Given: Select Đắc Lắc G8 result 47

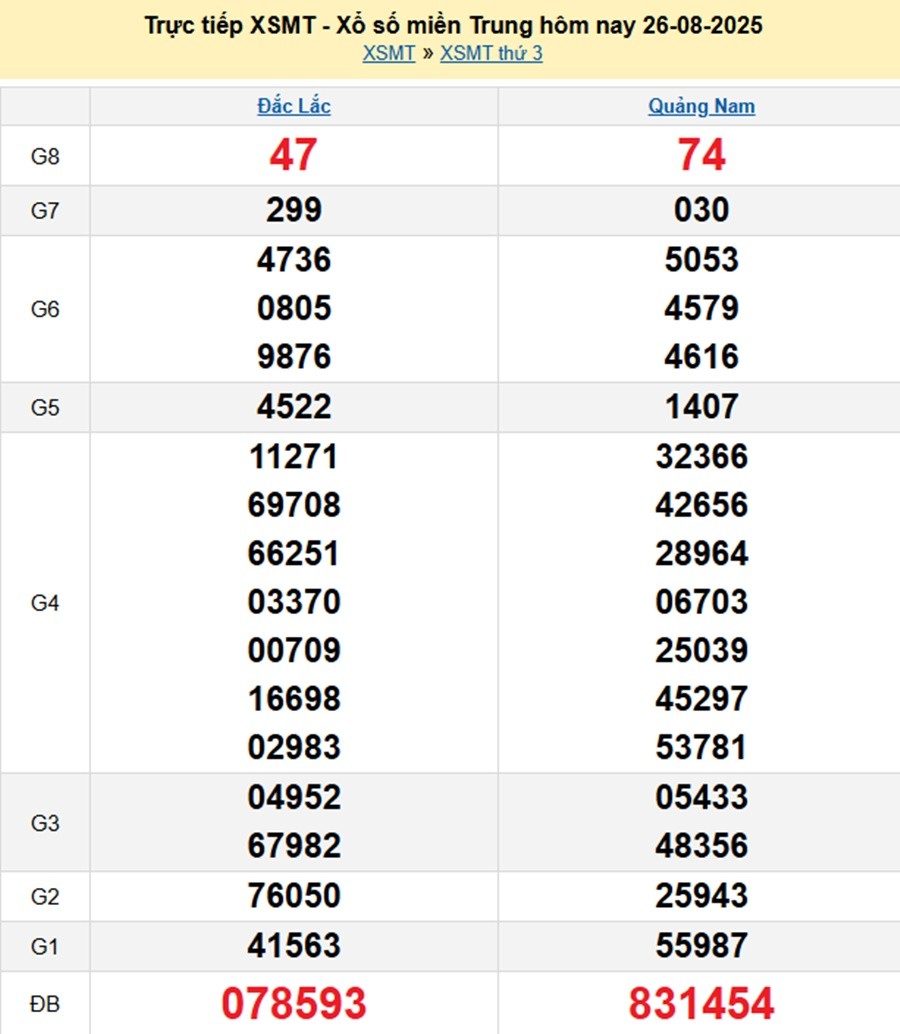Looking at the screenshot, I should tap(293, 155).
